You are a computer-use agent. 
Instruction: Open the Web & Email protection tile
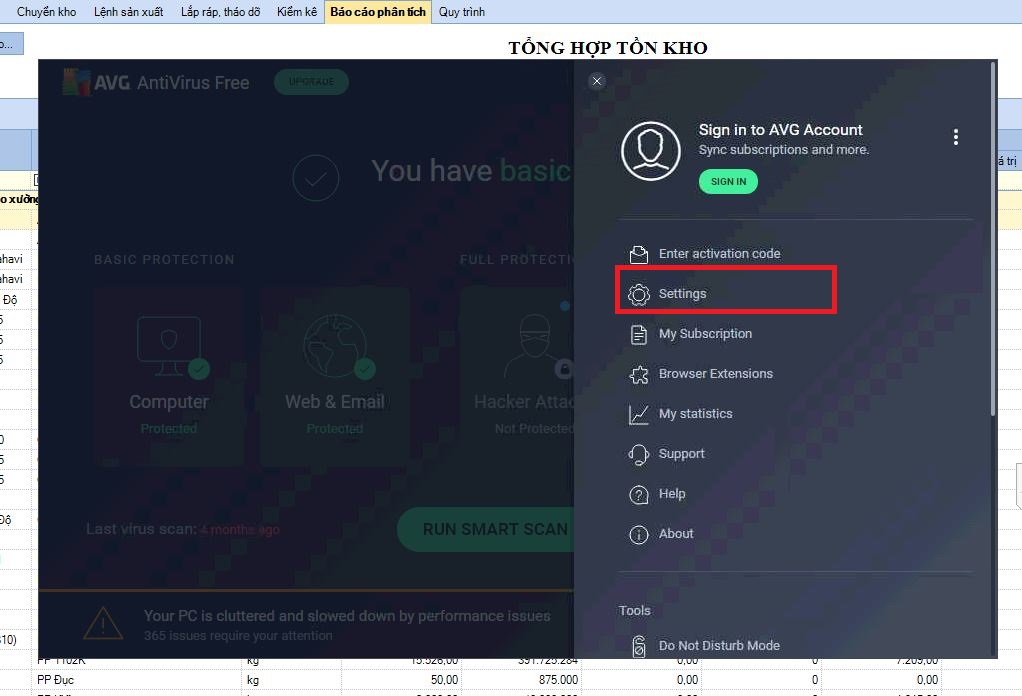tap(335, 377)
